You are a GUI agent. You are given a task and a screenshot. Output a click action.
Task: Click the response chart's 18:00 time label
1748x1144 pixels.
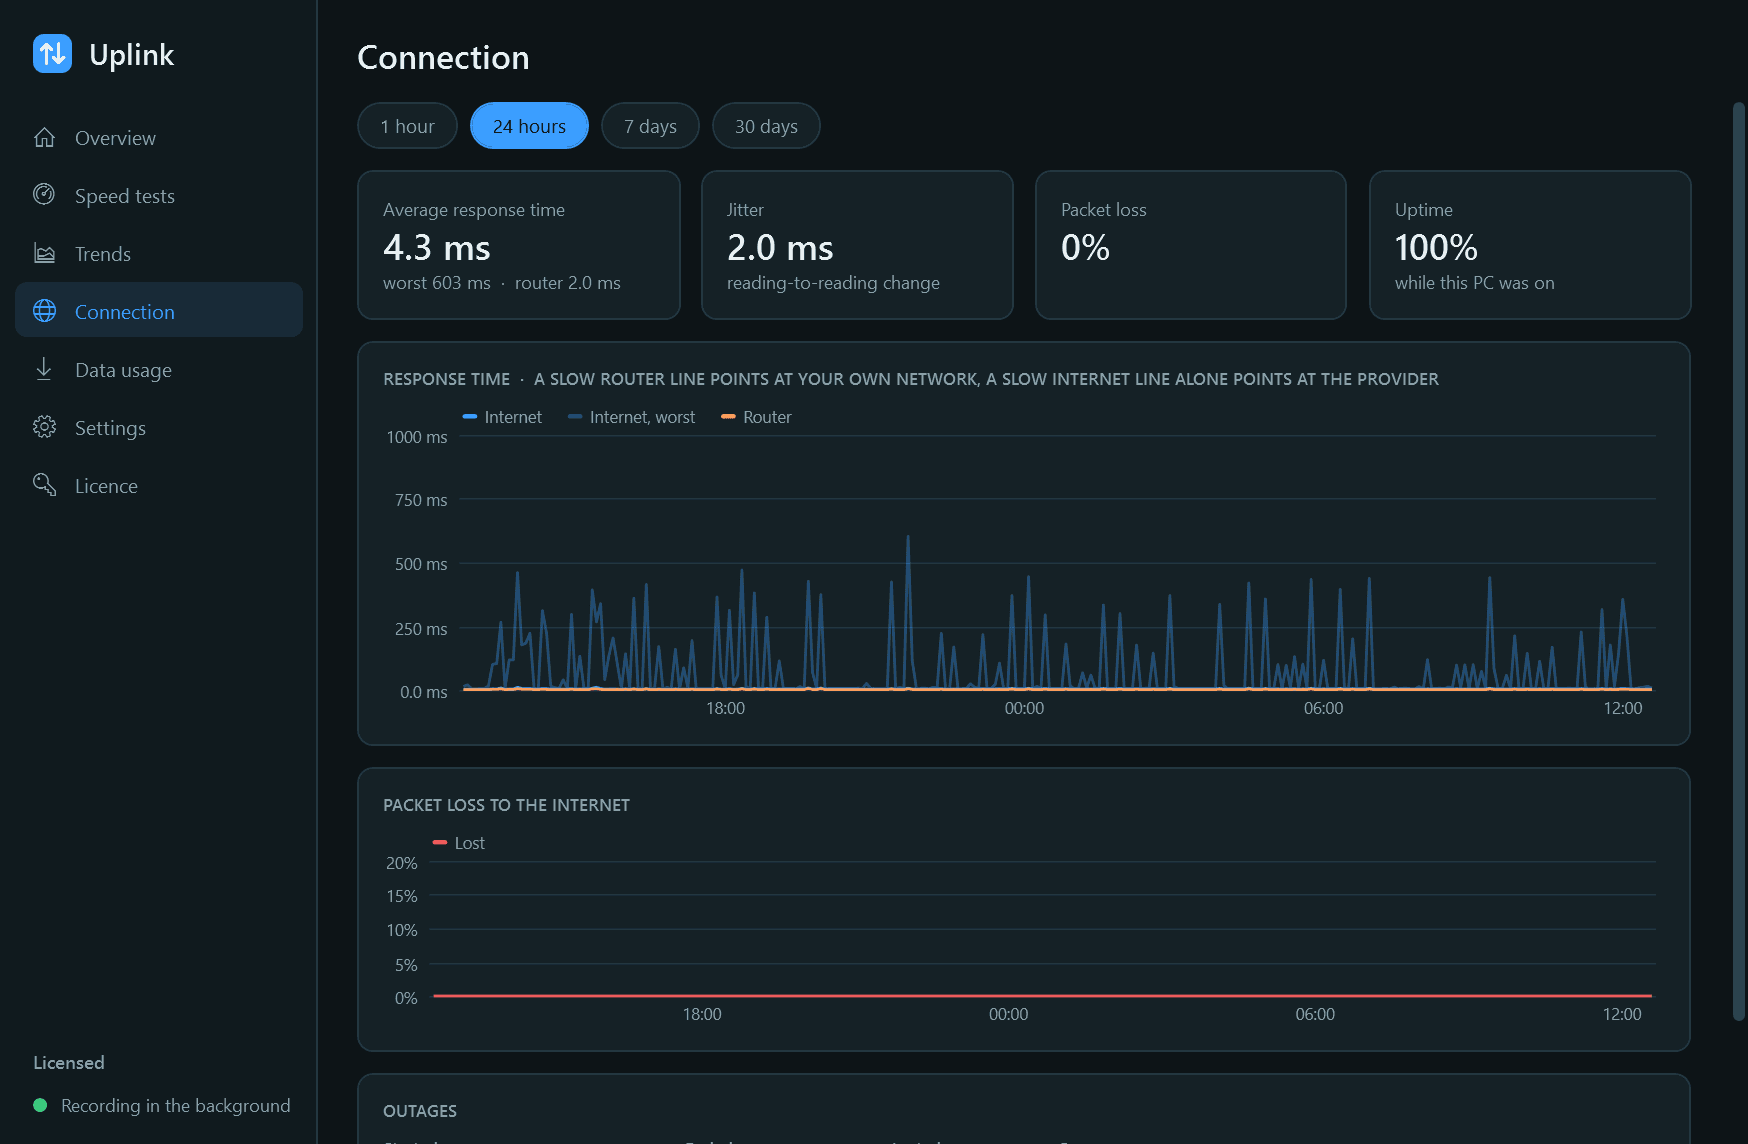pos(726,708)
